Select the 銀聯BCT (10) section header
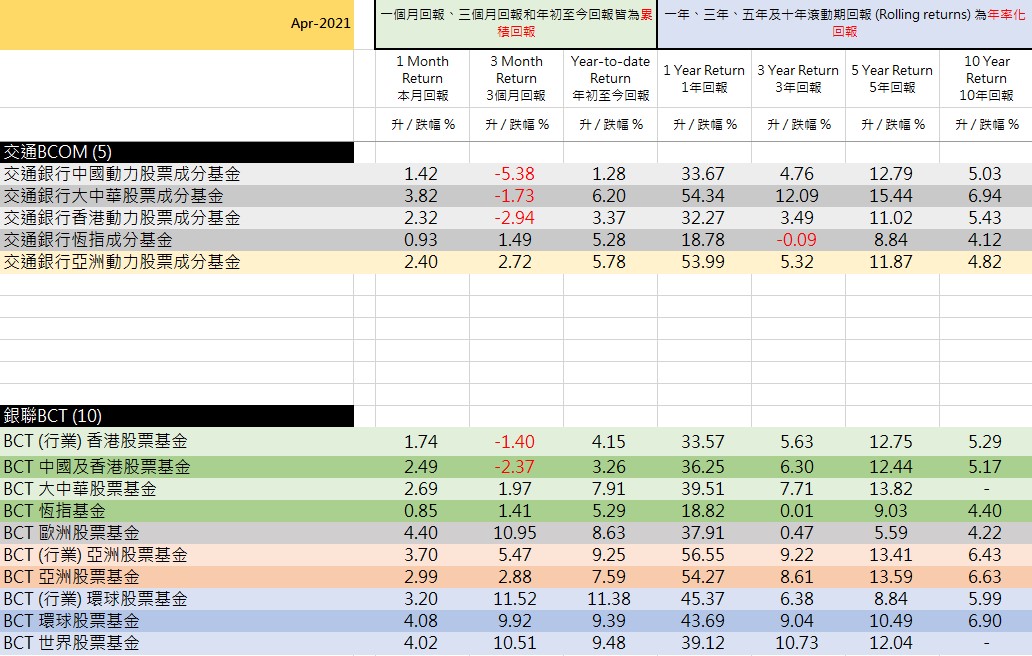Screen dimensions: 1032x656 tap(177, 416)
